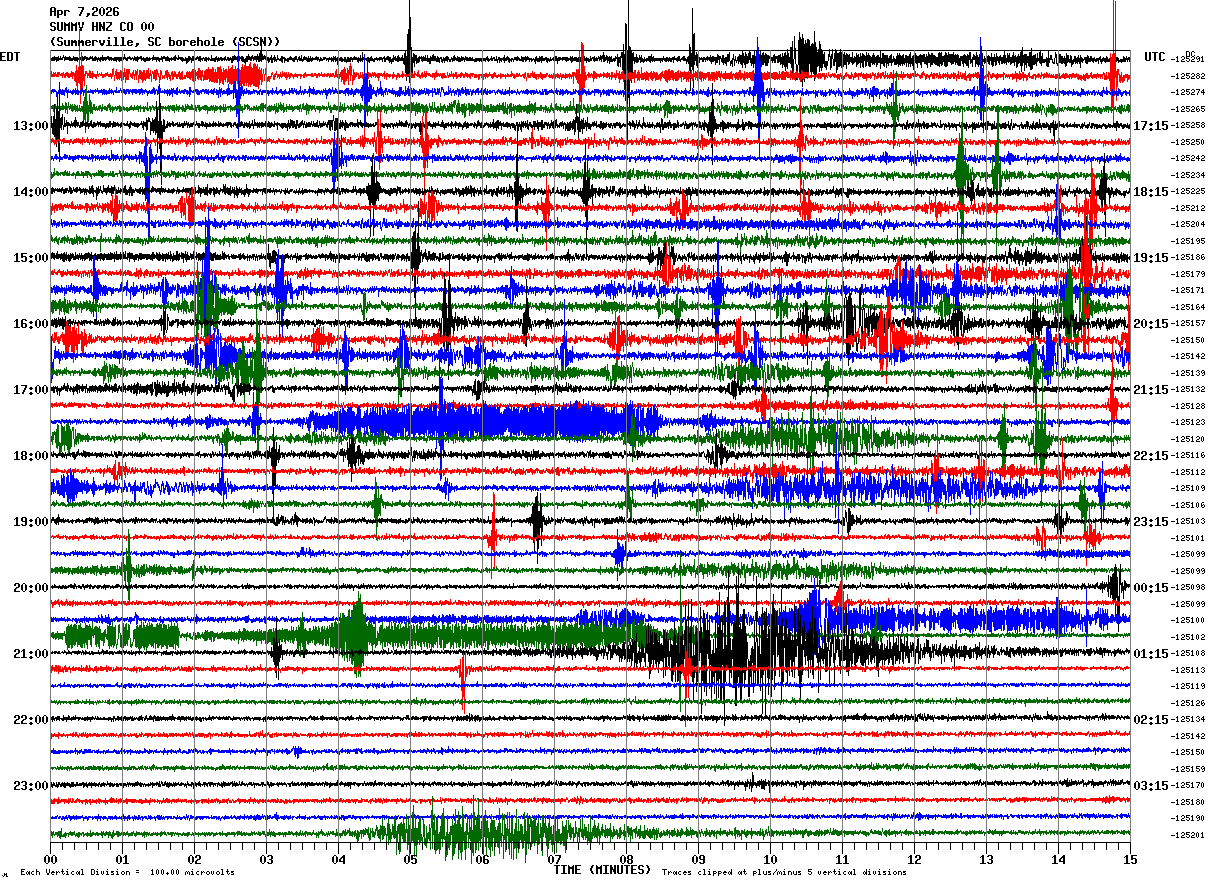1210x886 pixels.
Task: Click the DC offset value -125234
Action: click(1187, 175)
